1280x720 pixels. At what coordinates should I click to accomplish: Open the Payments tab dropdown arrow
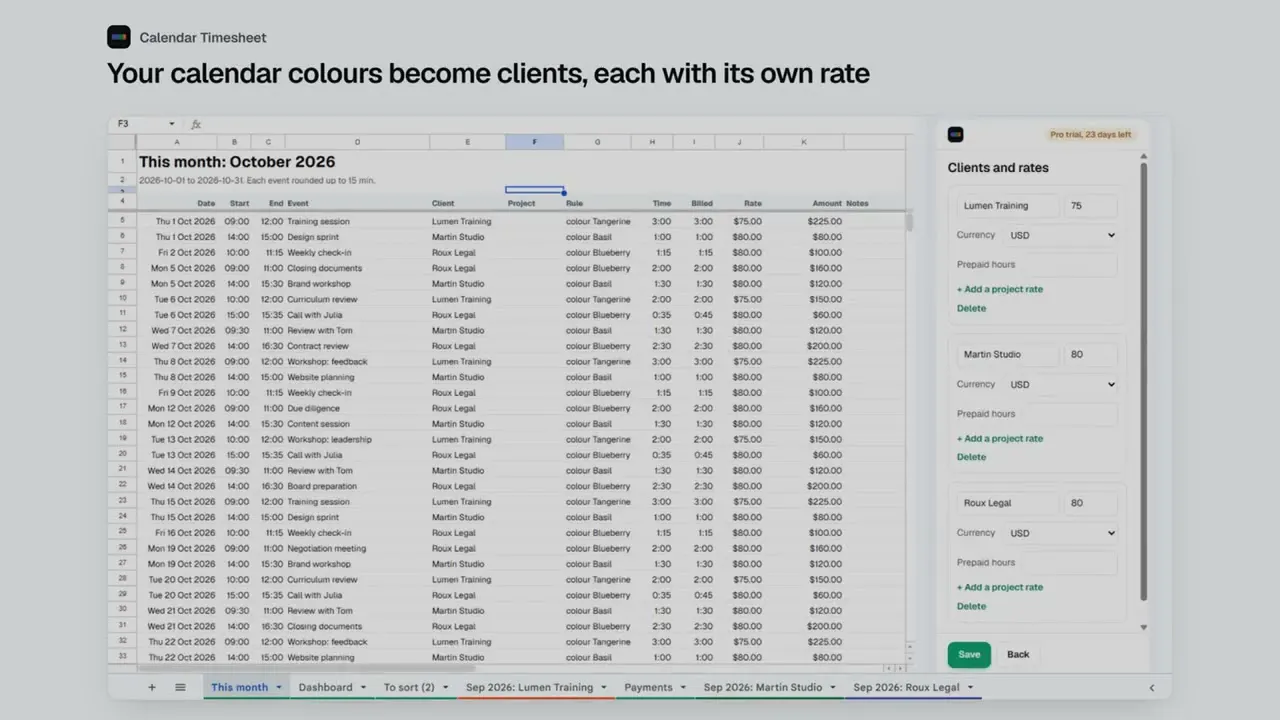(x=683, y=687)
